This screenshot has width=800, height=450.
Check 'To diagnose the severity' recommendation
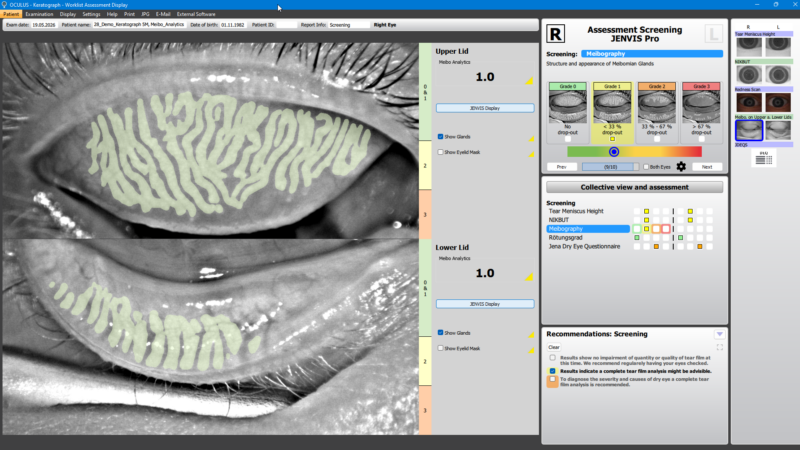click(553, 380)
